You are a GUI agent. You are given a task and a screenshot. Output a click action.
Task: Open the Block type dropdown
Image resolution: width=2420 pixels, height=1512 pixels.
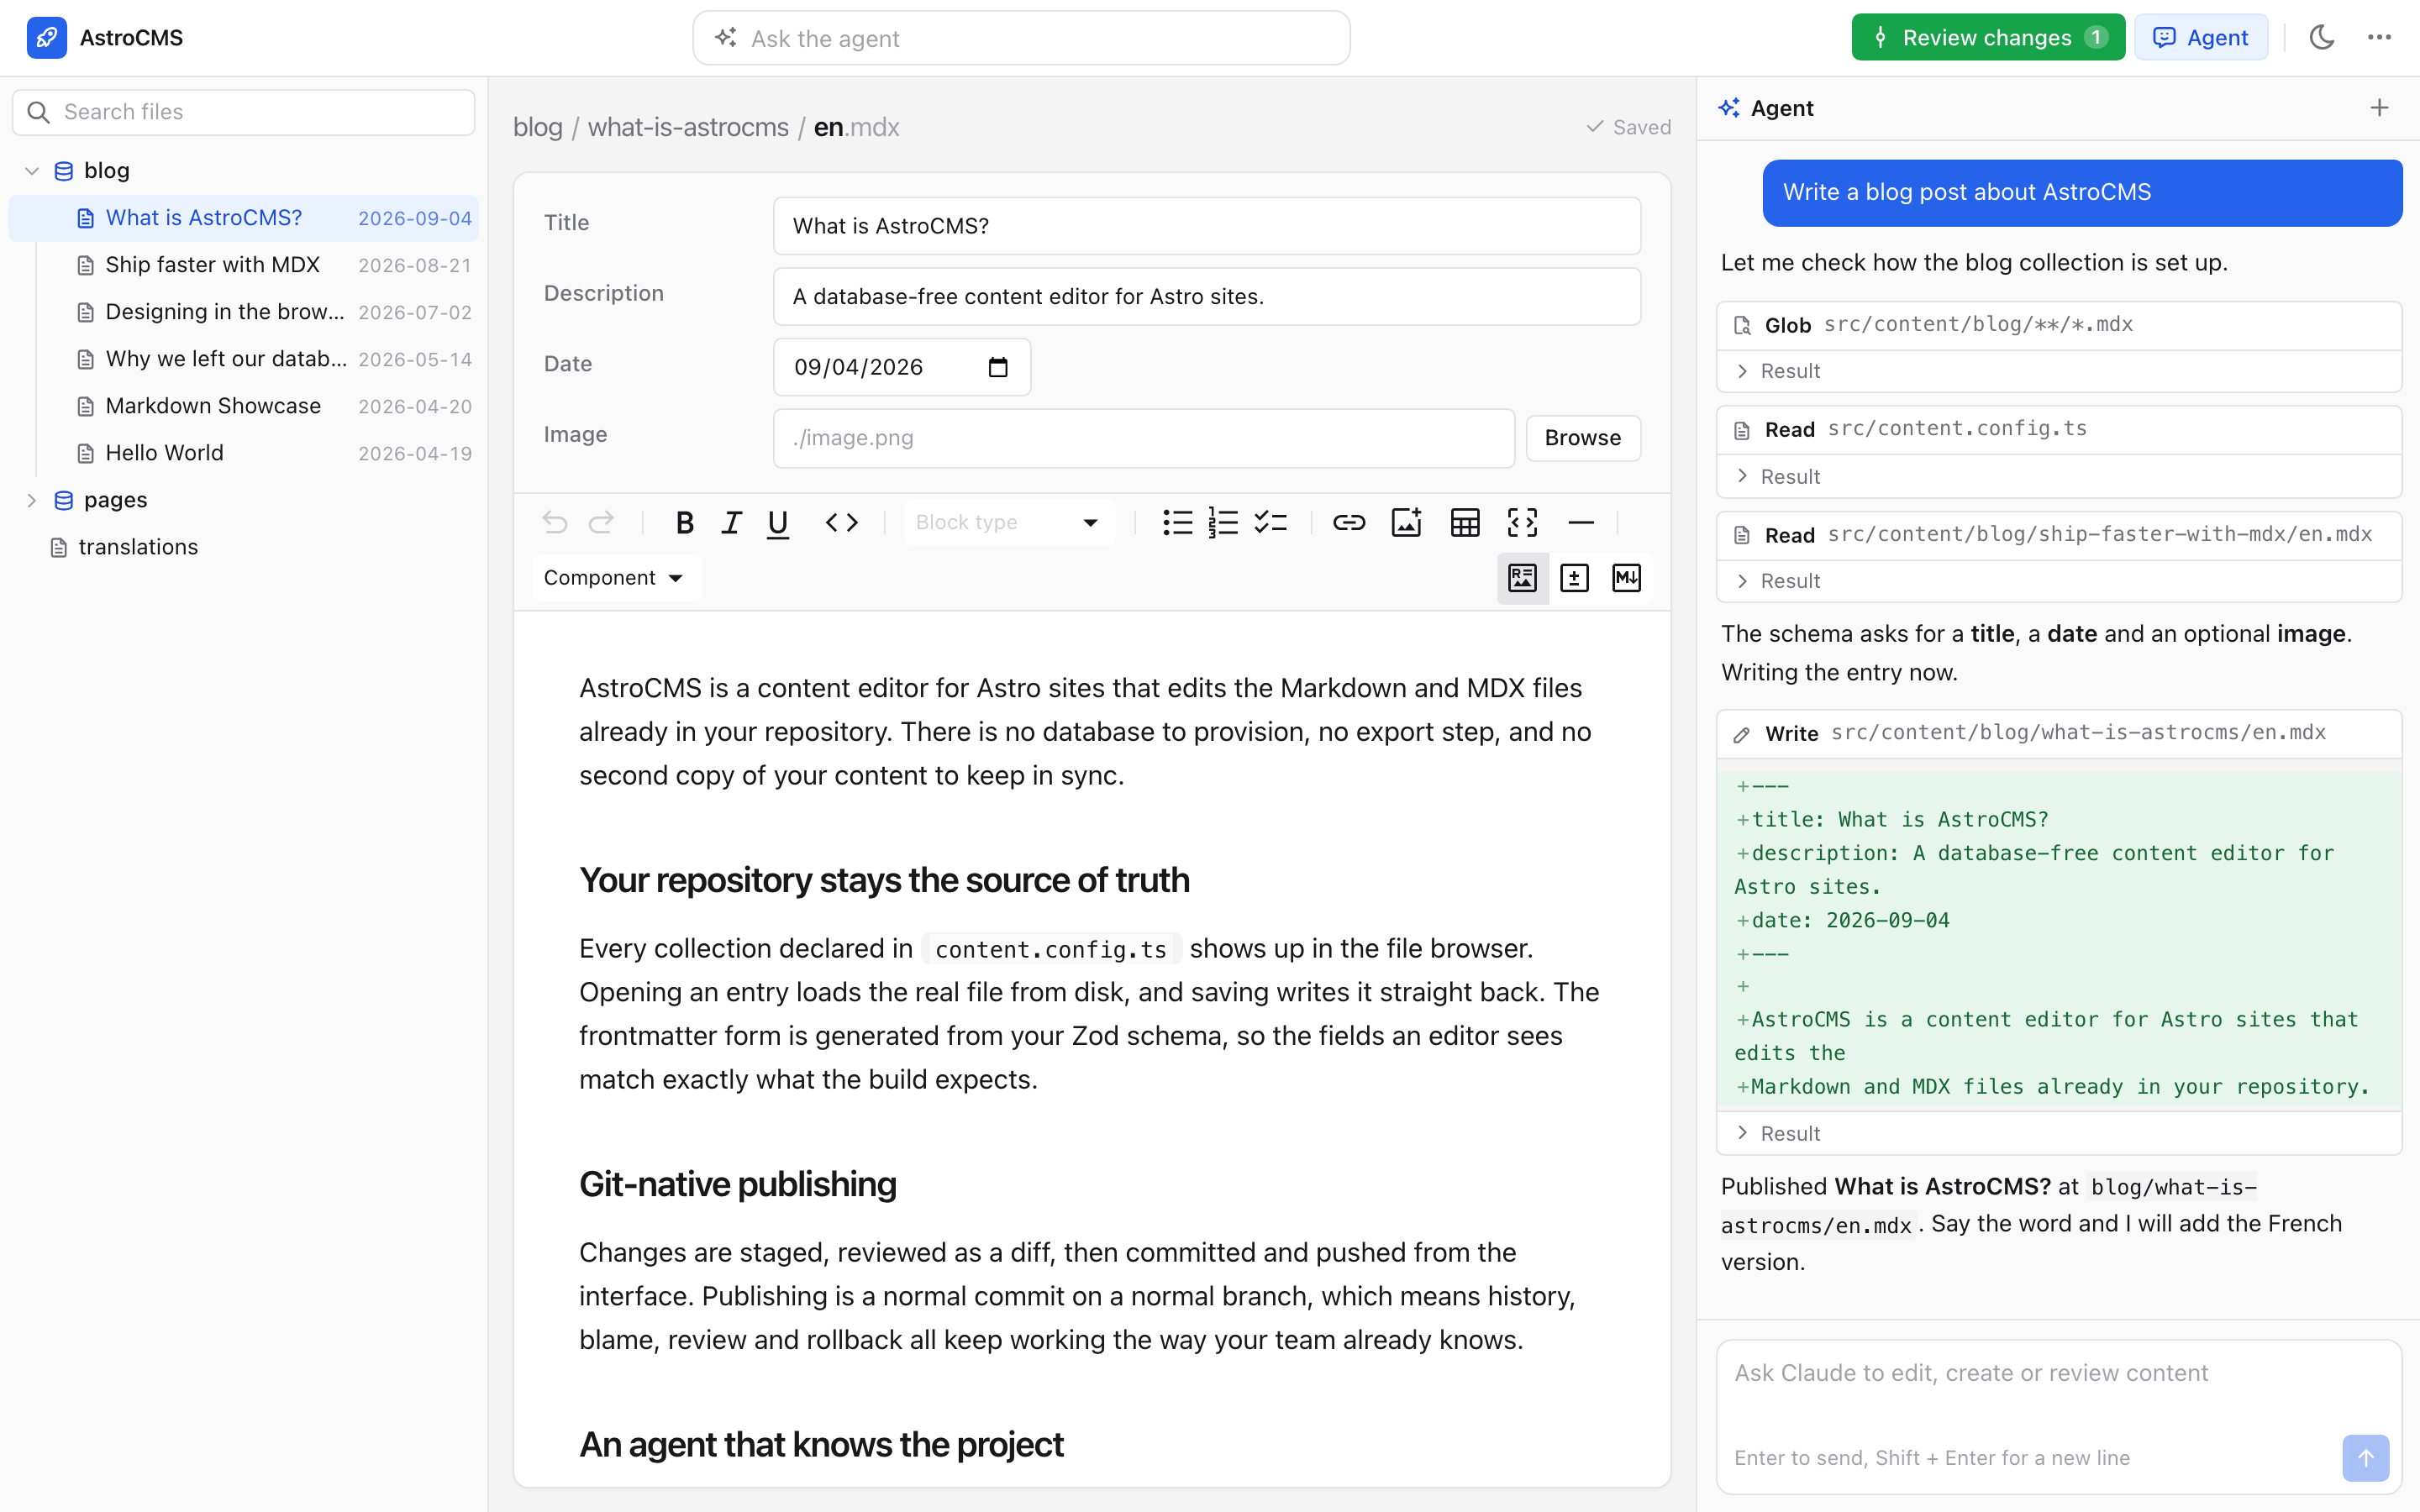click(x=1008, y=522)
